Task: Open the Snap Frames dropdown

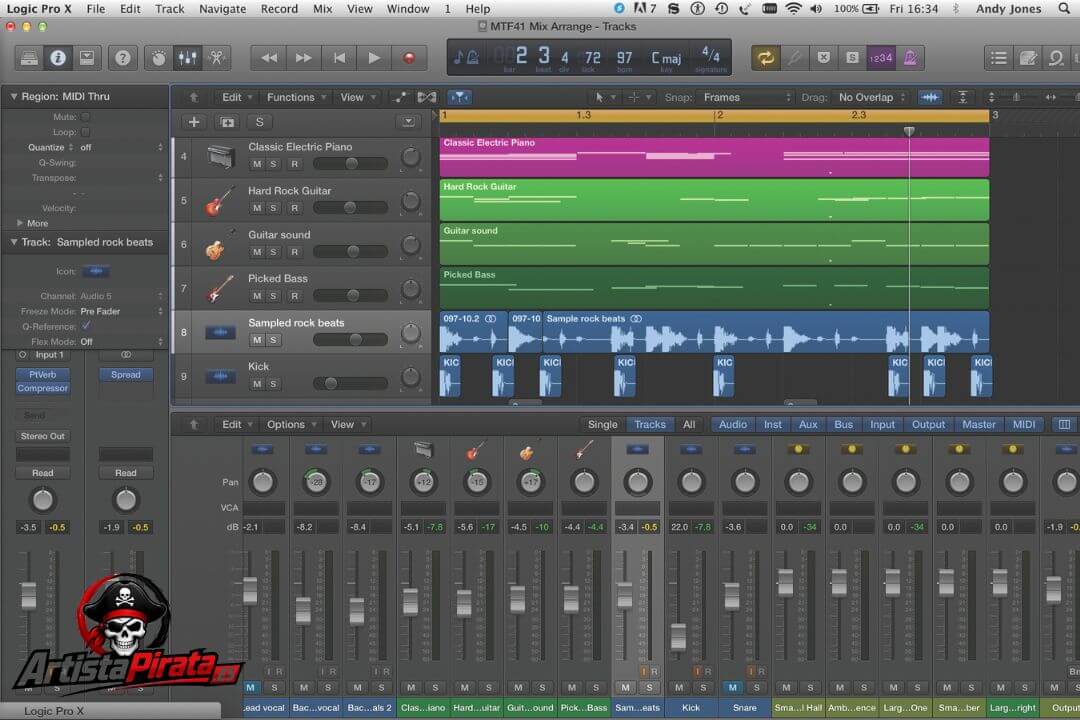Action: 747,97
